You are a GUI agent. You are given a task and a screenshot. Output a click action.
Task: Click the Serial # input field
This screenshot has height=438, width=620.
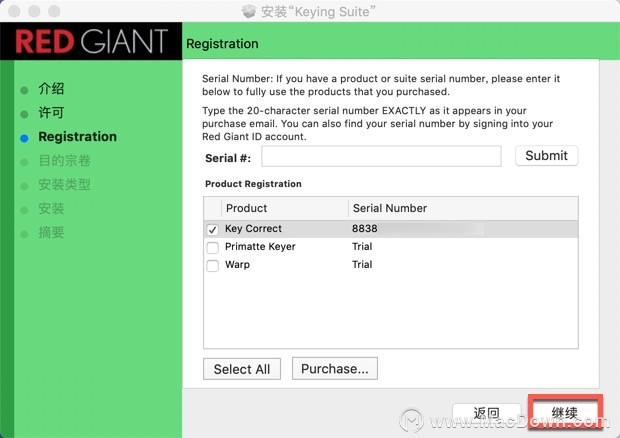(381, 156)
